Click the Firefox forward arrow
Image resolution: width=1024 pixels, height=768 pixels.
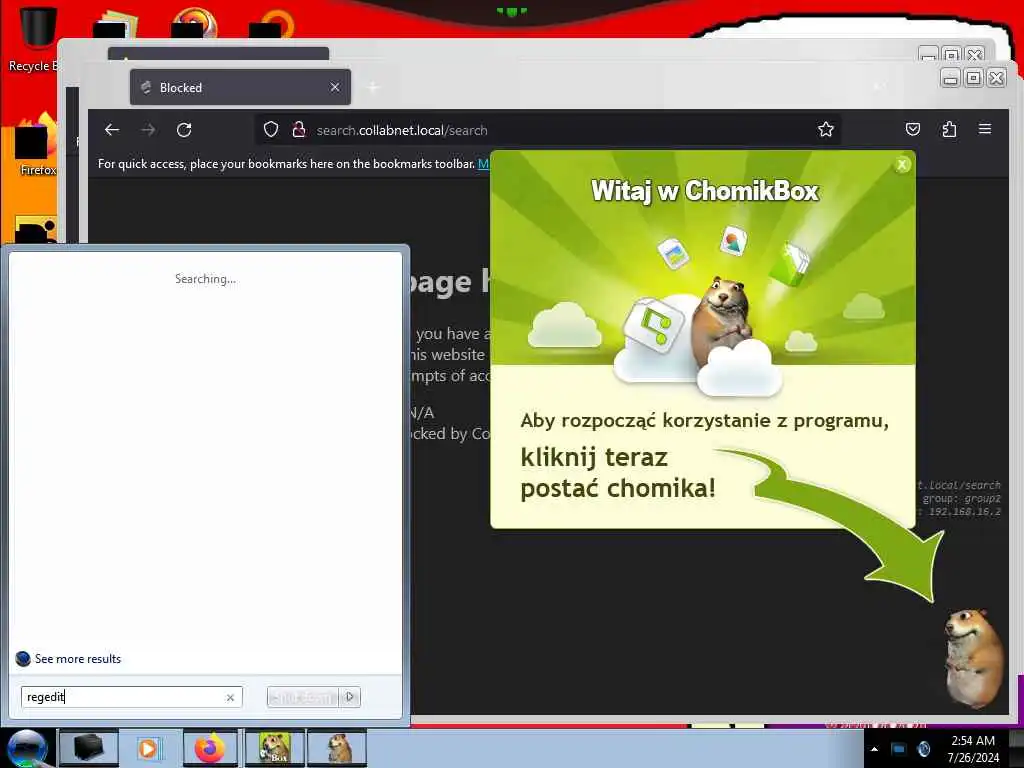pyautogui.click(x=148, y=130)
